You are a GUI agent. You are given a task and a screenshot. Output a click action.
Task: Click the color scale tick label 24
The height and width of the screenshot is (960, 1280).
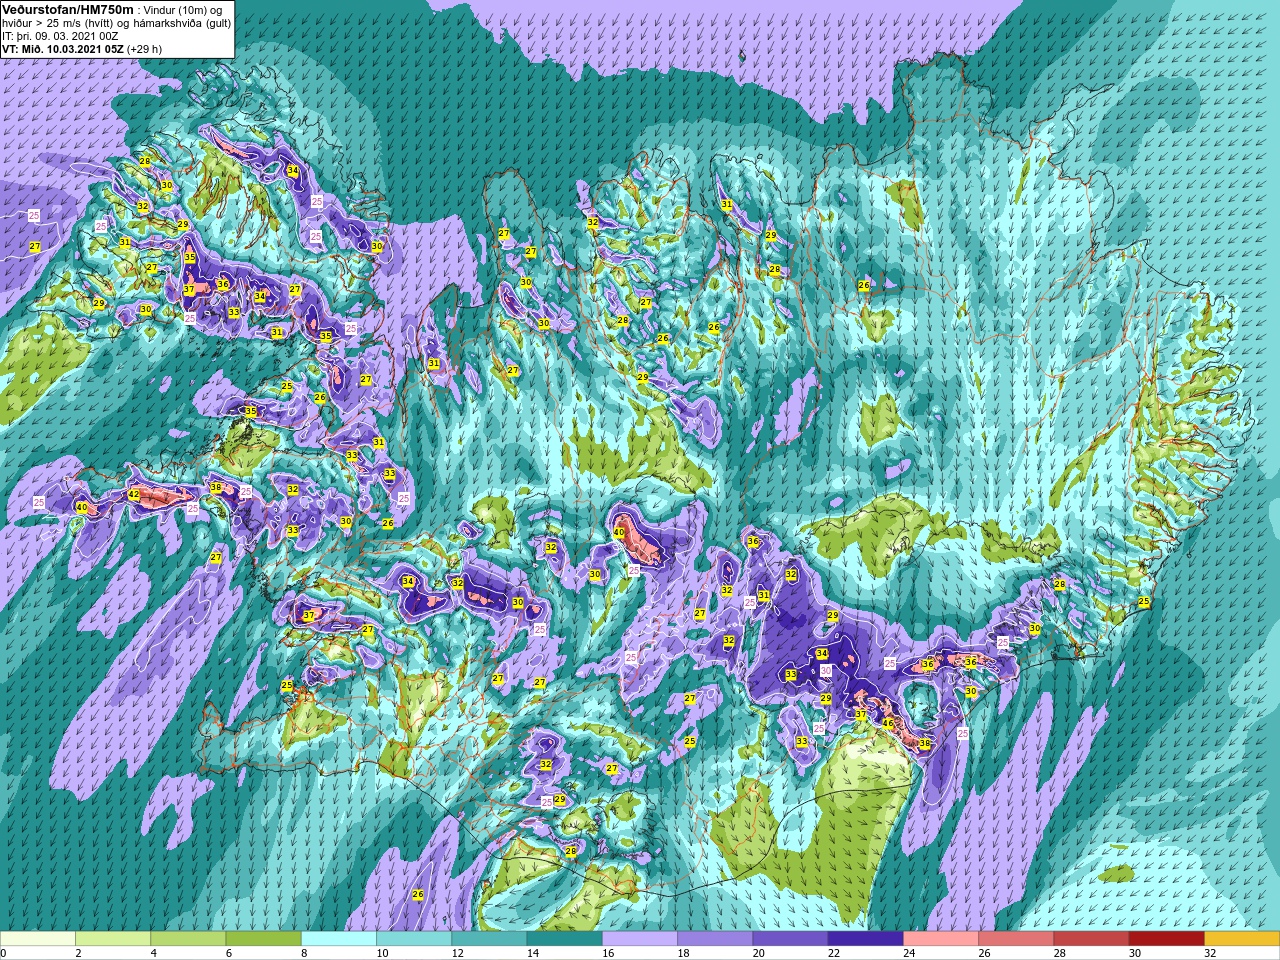[909, 953]
